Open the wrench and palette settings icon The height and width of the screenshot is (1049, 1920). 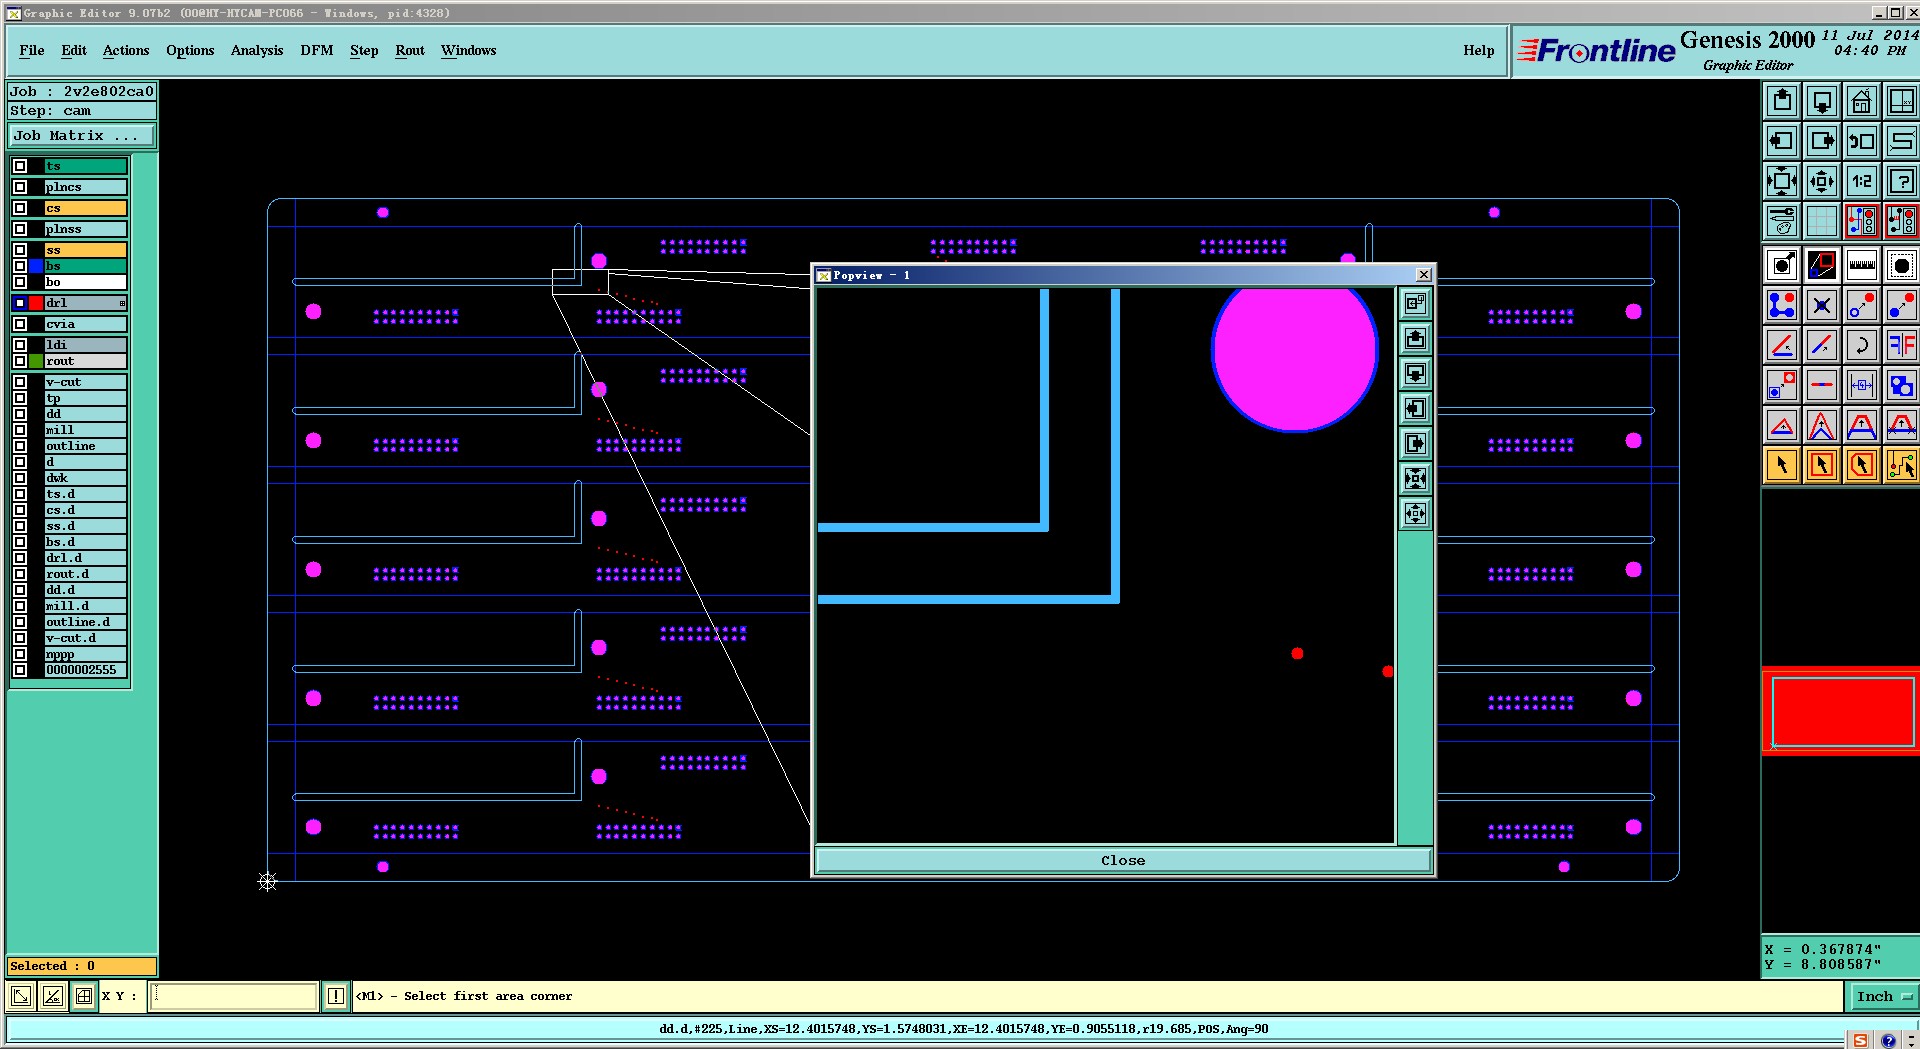coord(1782,221)
